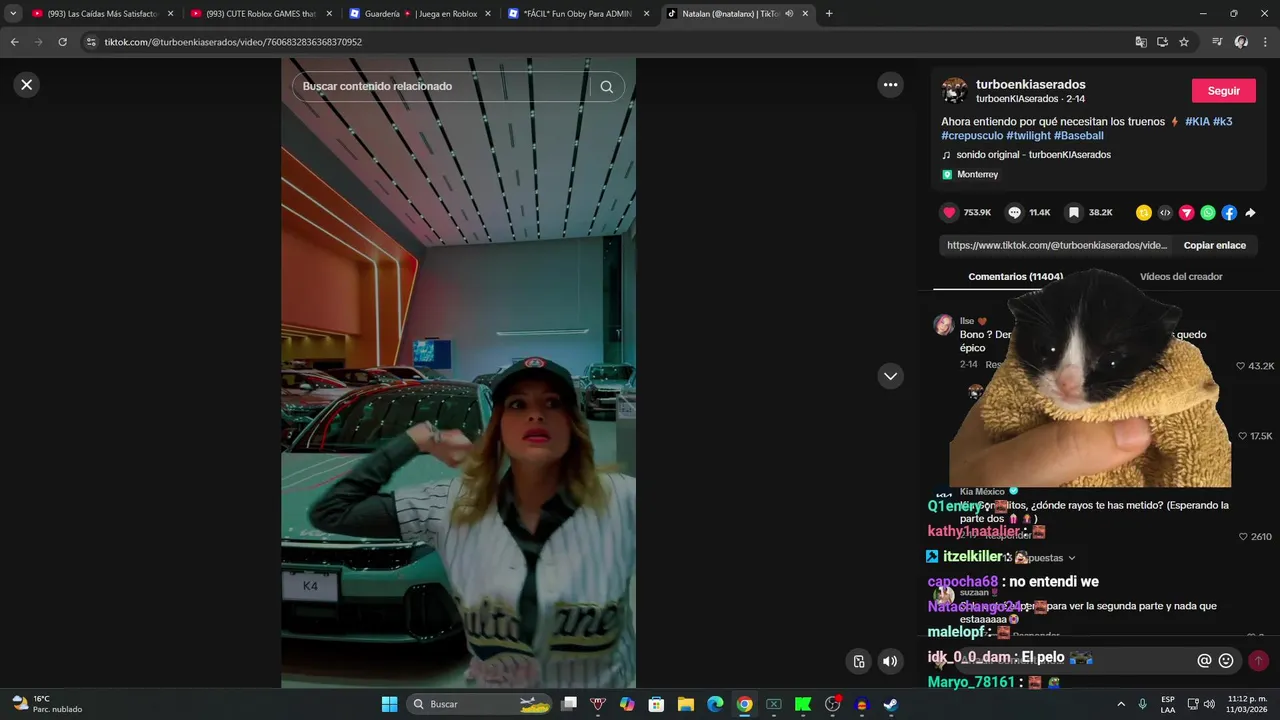This screenshot has width=1280, height=720.
Task: Switch to 'Guardería | Juega en Roblox' tab
Action: pos(420,14)
